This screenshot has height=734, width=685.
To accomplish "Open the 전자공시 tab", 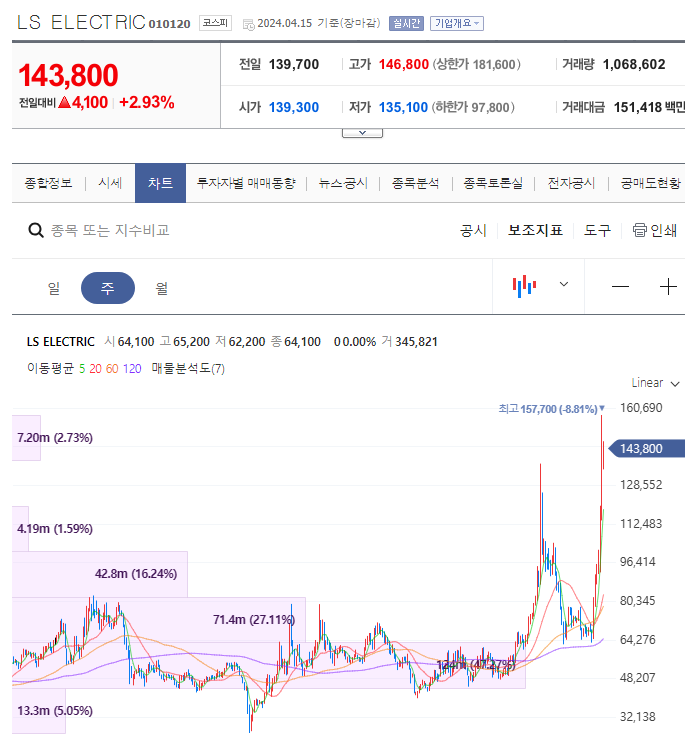I will [571, 183].
